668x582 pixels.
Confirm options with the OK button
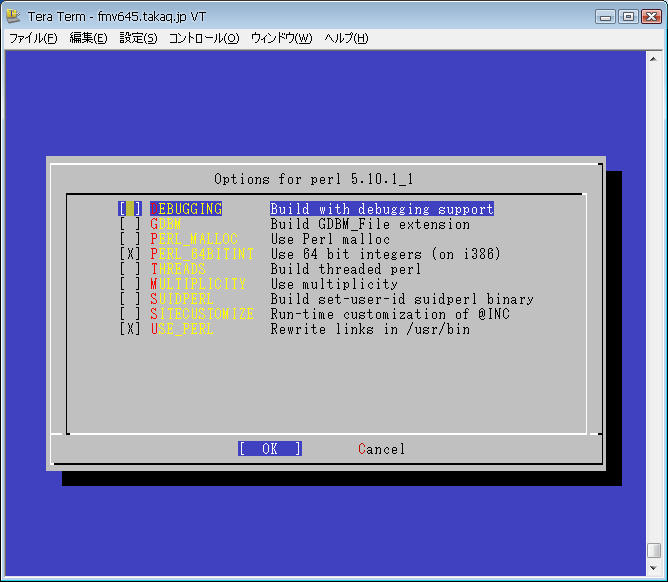(270, 449)
